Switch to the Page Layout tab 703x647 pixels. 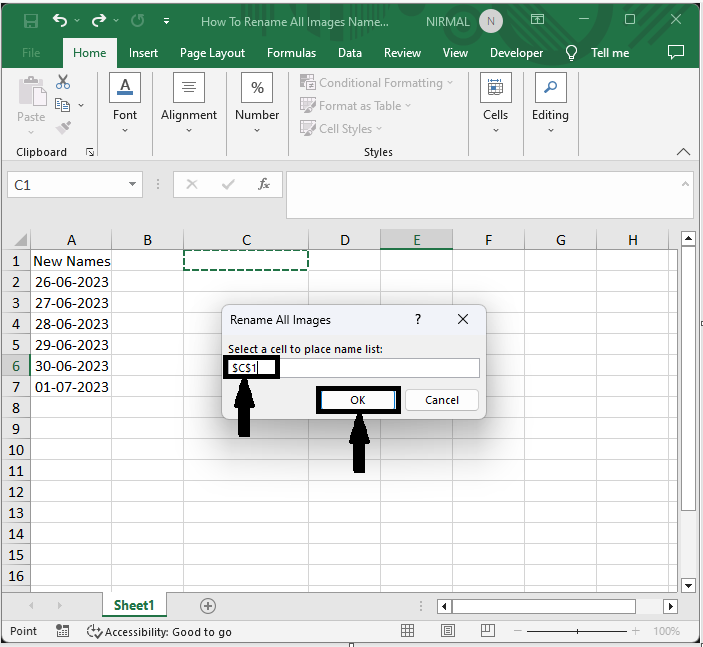[x=213, y=53]
